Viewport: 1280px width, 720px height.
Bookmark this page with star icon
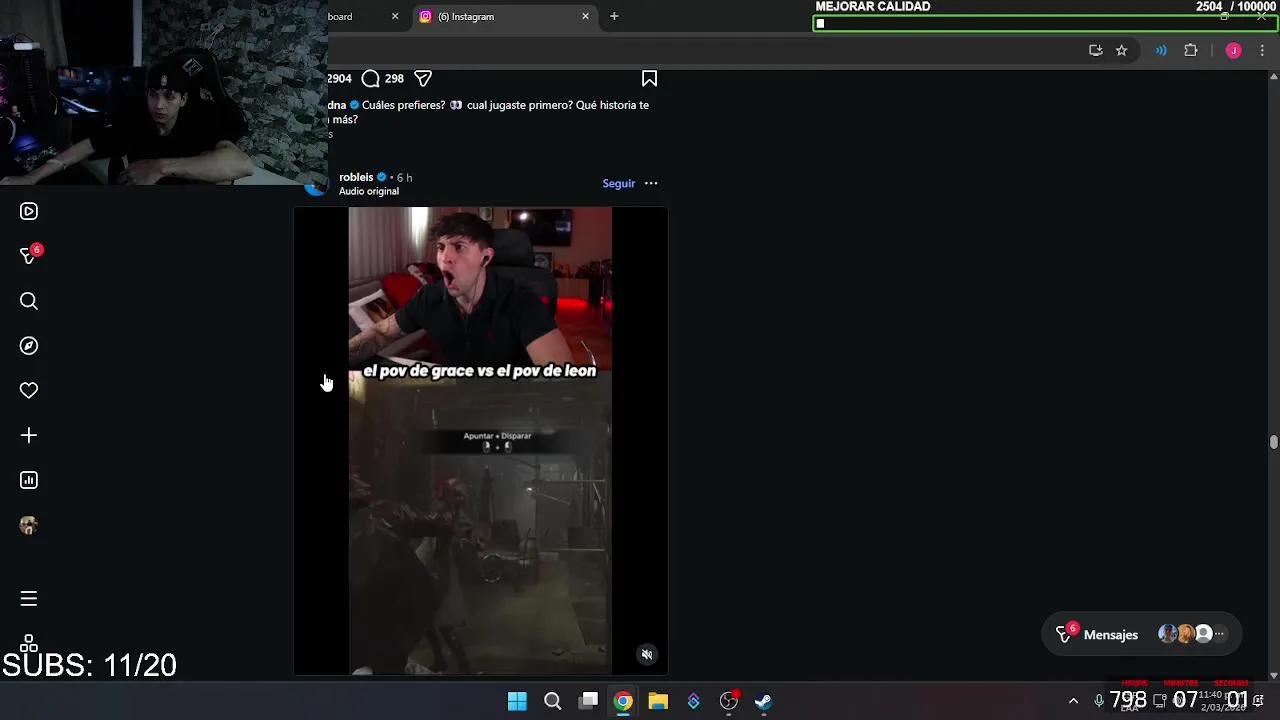[x=1121, y=50]
